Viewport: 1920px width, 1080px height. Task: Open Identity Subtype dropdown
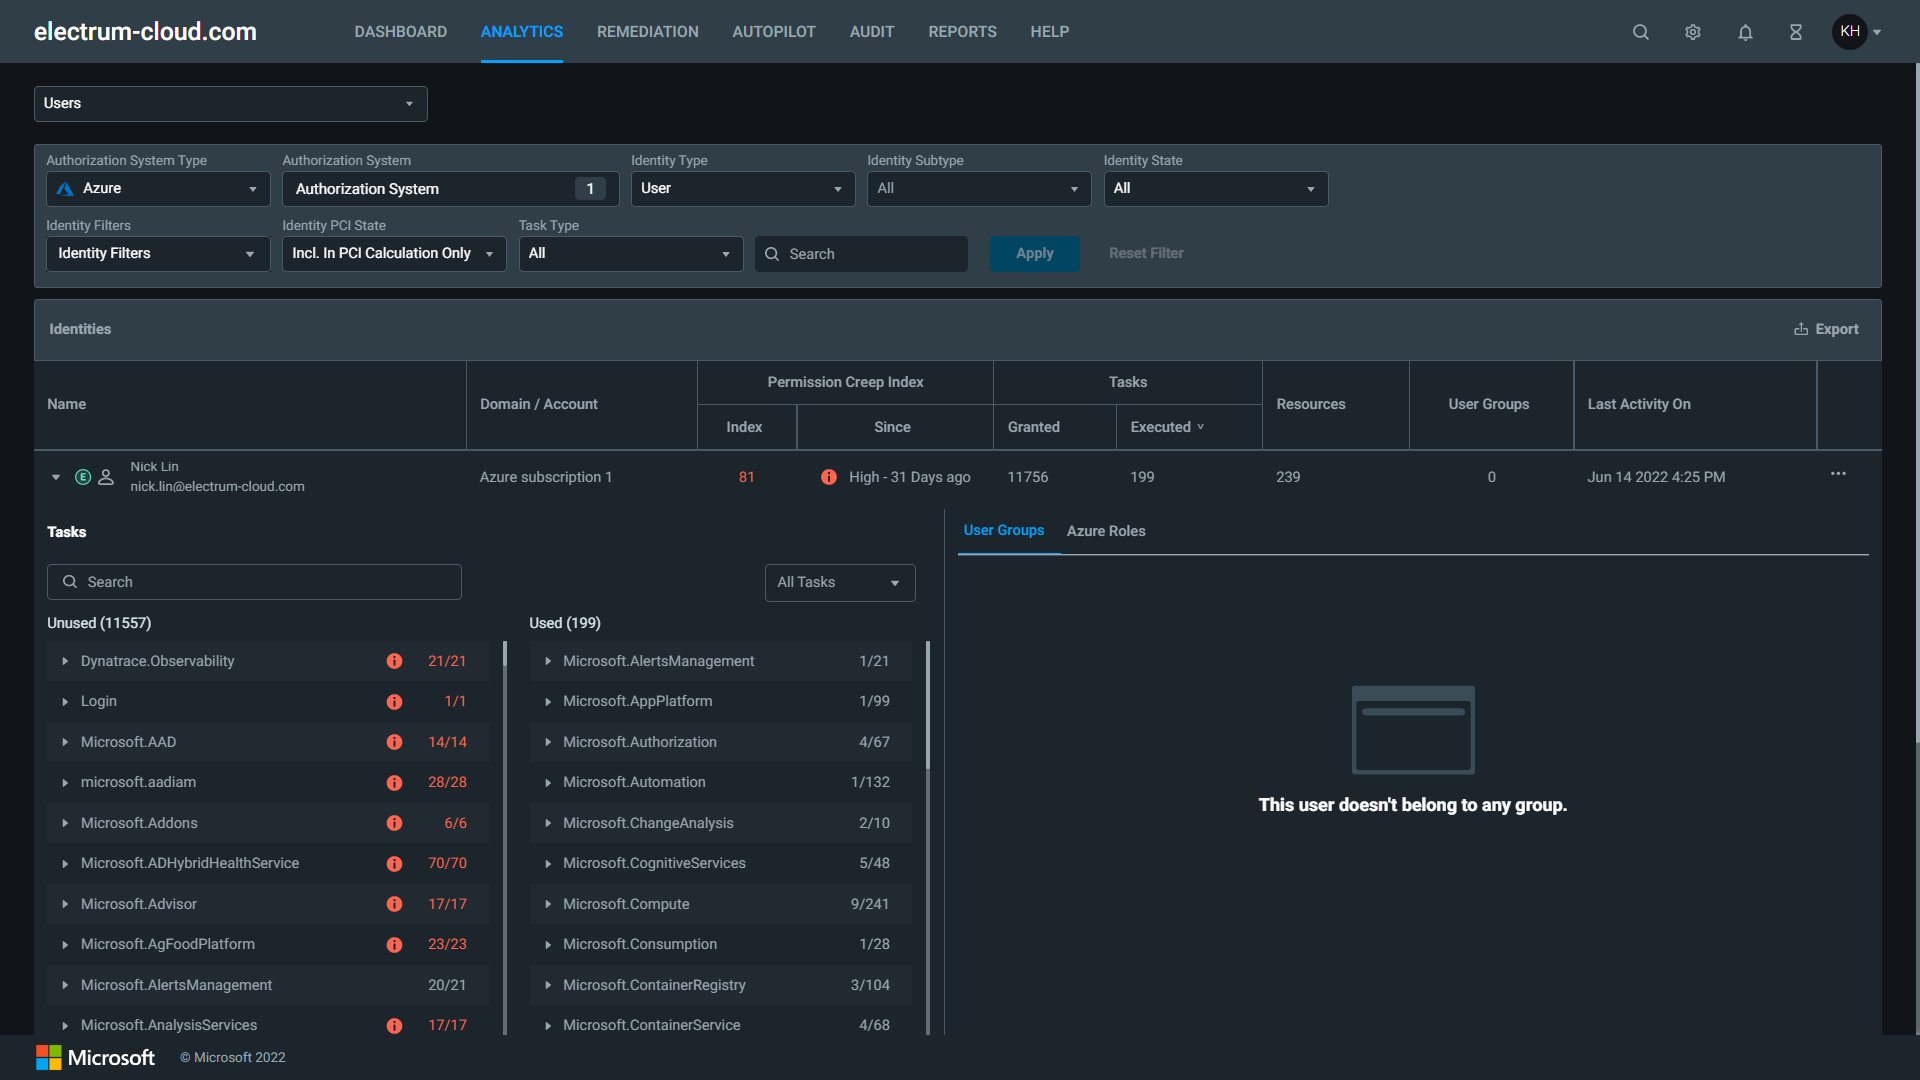pyautogui.click(x=979, y=189)
